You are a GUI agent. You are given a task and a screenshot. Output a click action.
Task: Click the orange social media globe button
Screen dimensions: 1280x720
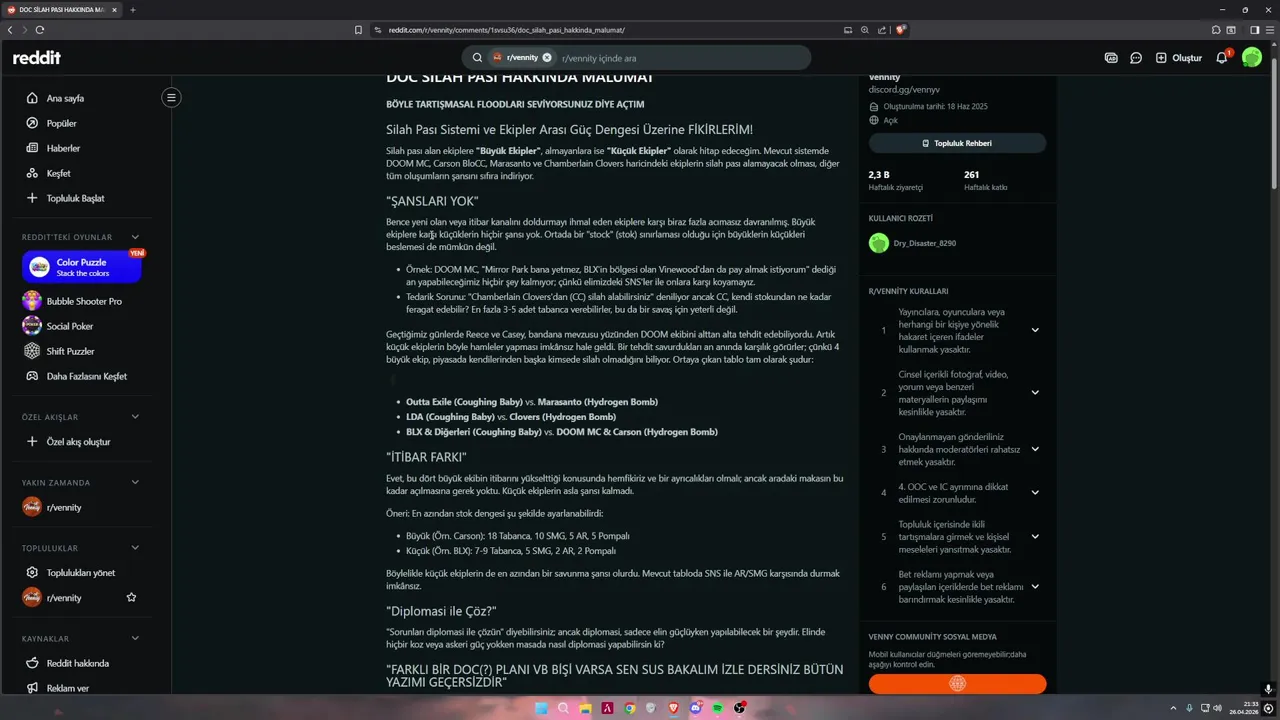pyautogui.click(x=957, y=684)
